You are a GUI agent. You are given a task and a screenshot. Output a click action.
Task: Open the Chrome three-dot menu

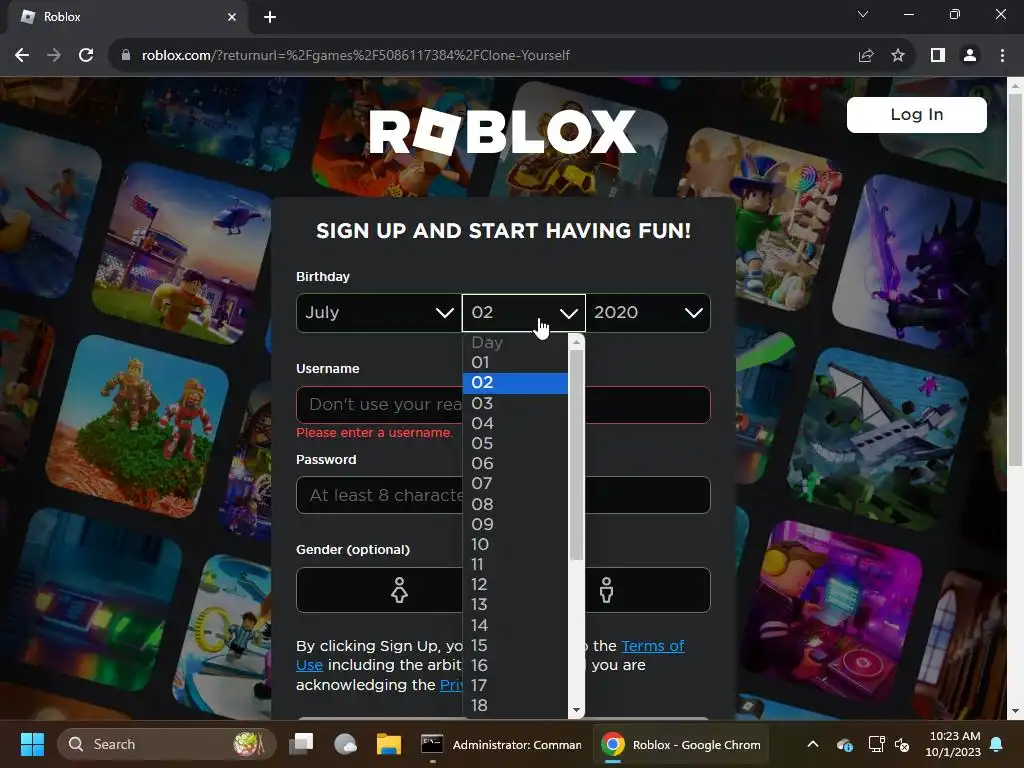[1002, 56]
